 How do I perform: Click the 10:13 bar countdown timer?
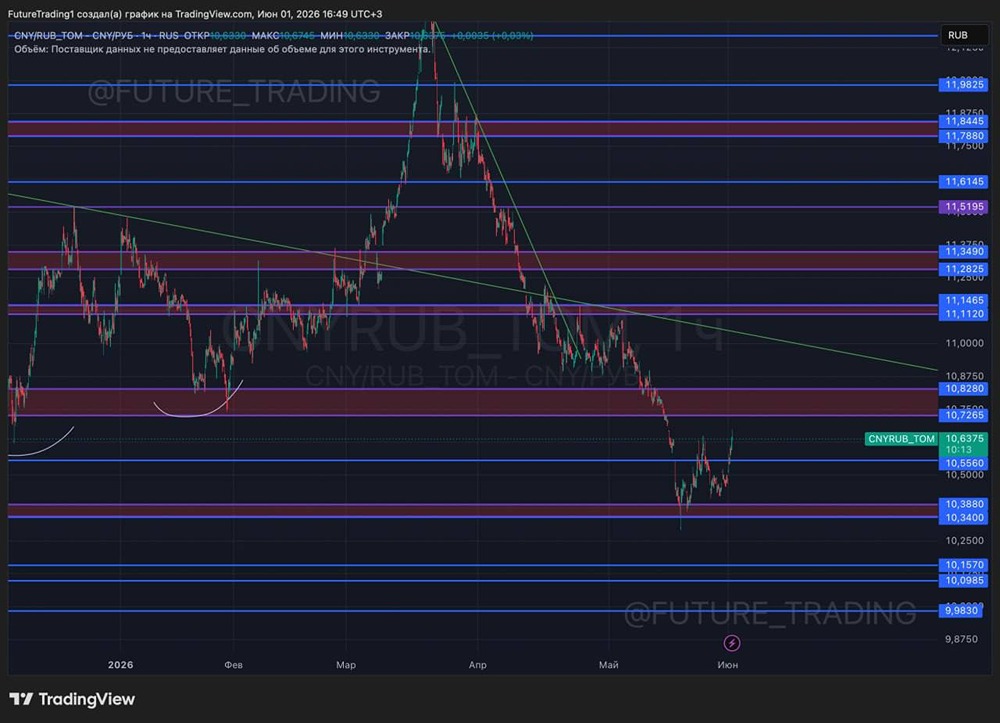[959, 449]
